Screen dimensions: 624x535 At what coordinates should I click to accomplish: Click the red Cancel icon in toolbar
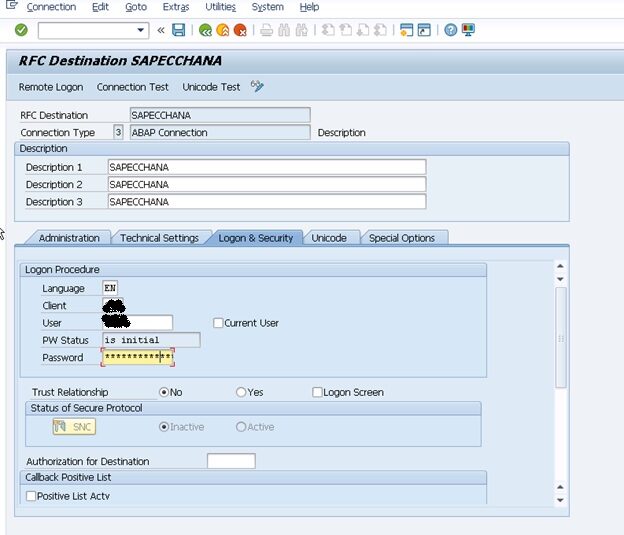coord(240,30)
